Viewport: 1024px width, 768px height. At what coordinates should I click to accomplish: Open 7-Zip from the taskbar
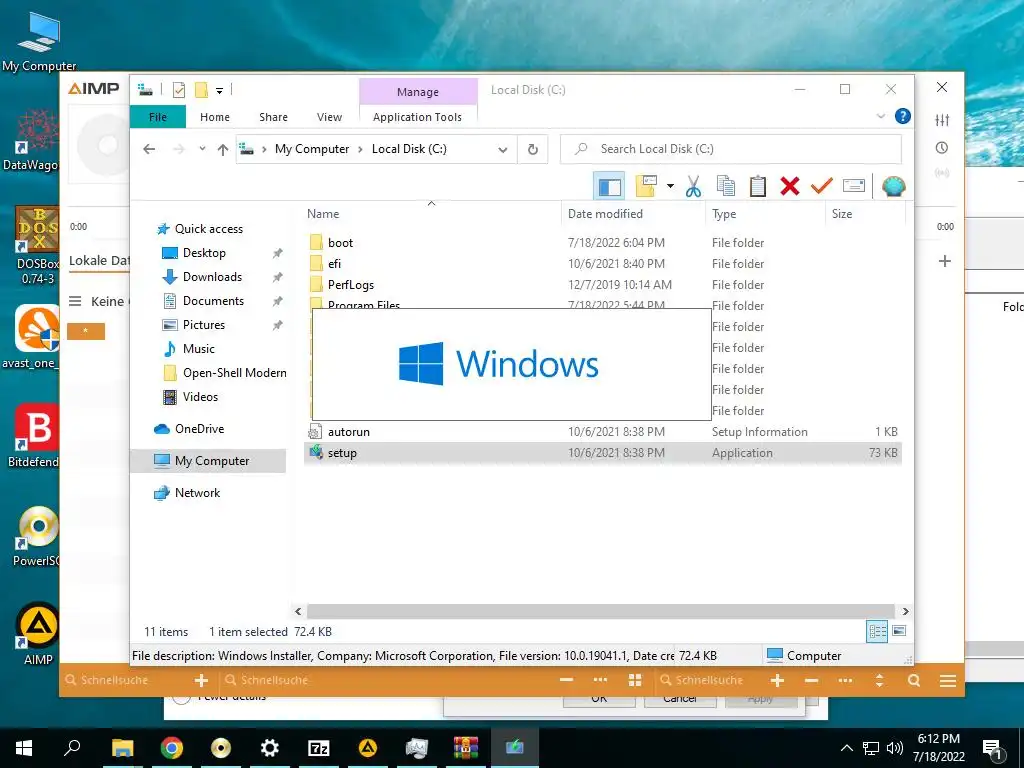click(x=319, y=748)
